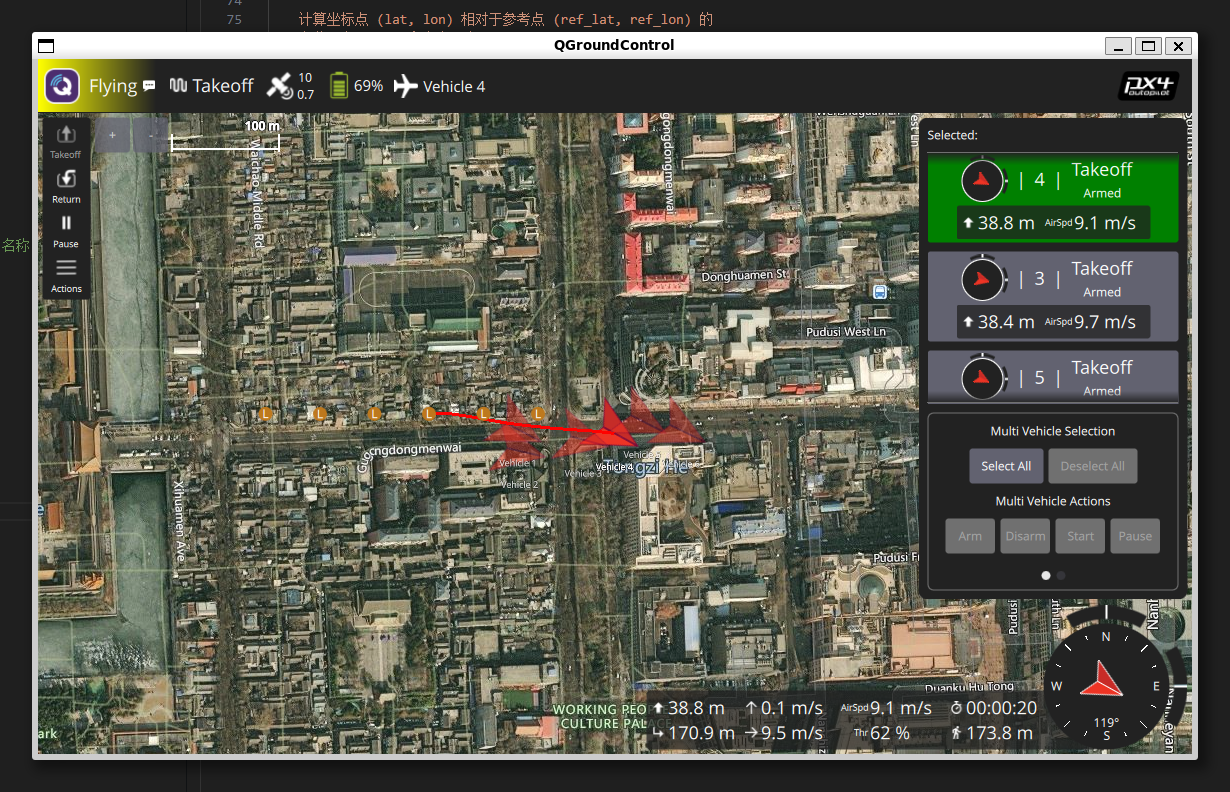Click vehicle 3 attitude compass indicator
Viewport: 1230px width, 792px height.
coord(984,279)
